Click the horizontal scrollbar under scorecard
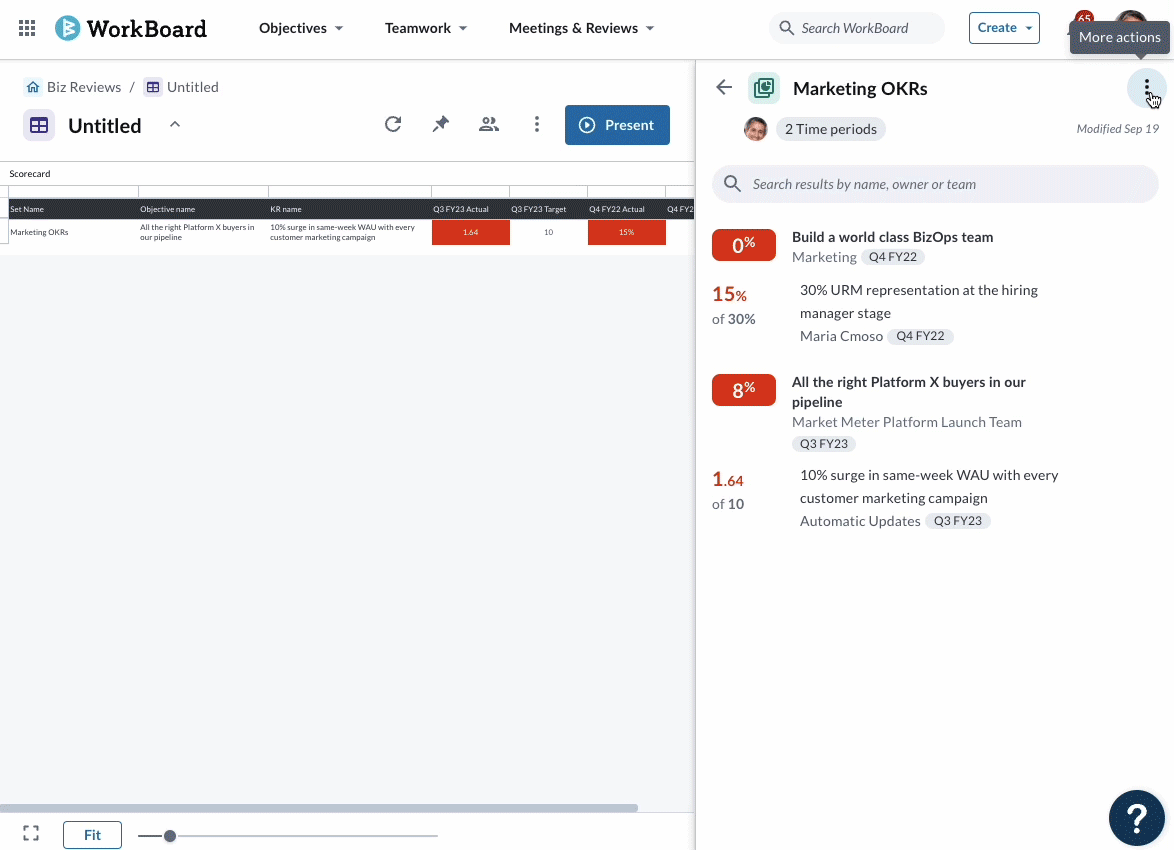The height and width of the screenshot is (850, 1174). click(x=319, y=808)
